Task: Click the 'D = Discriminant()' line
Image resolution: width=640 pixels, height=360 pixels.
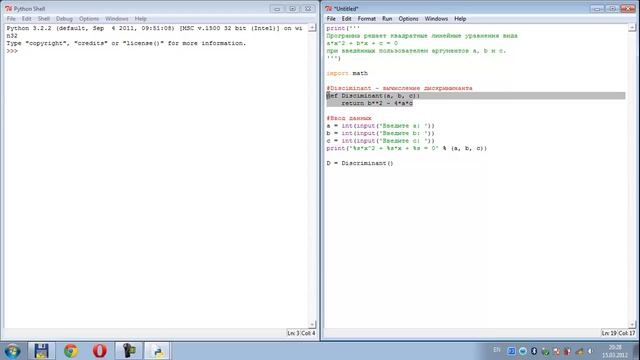Action: point(360,163)
